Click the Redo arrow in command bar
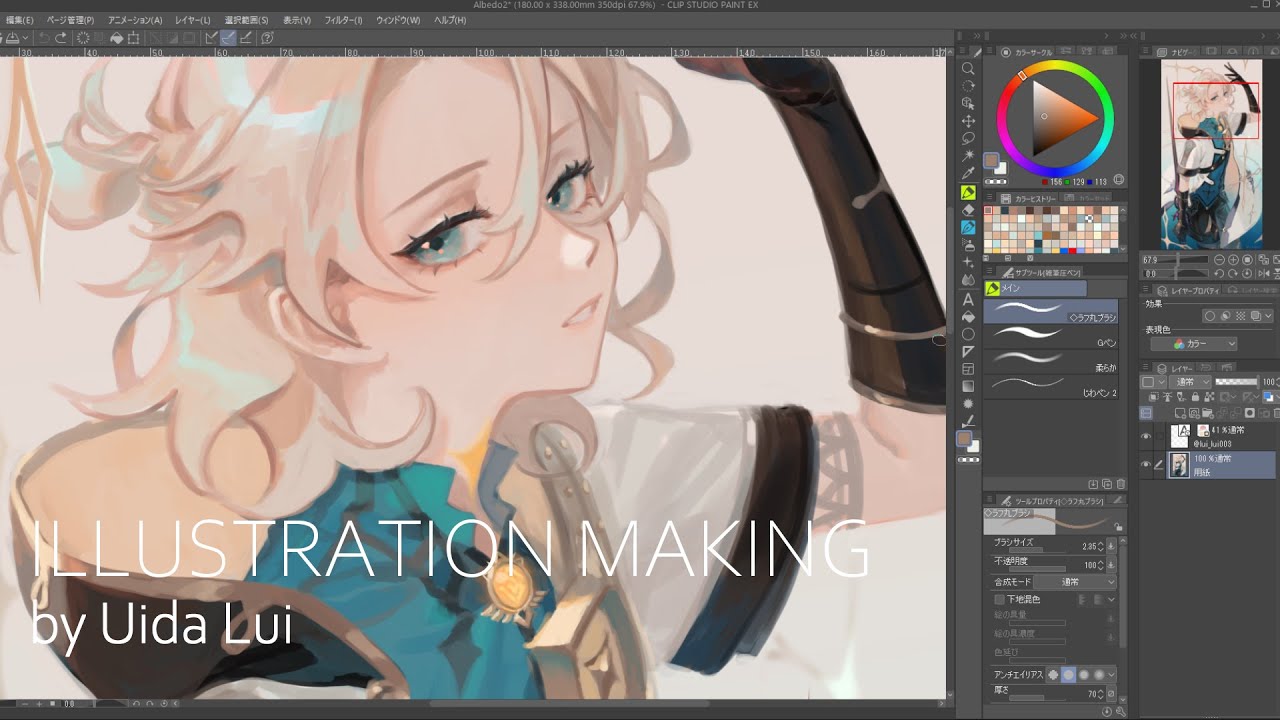The height and width of the screenshot is (720, 1280). click(x=61, y=38)
